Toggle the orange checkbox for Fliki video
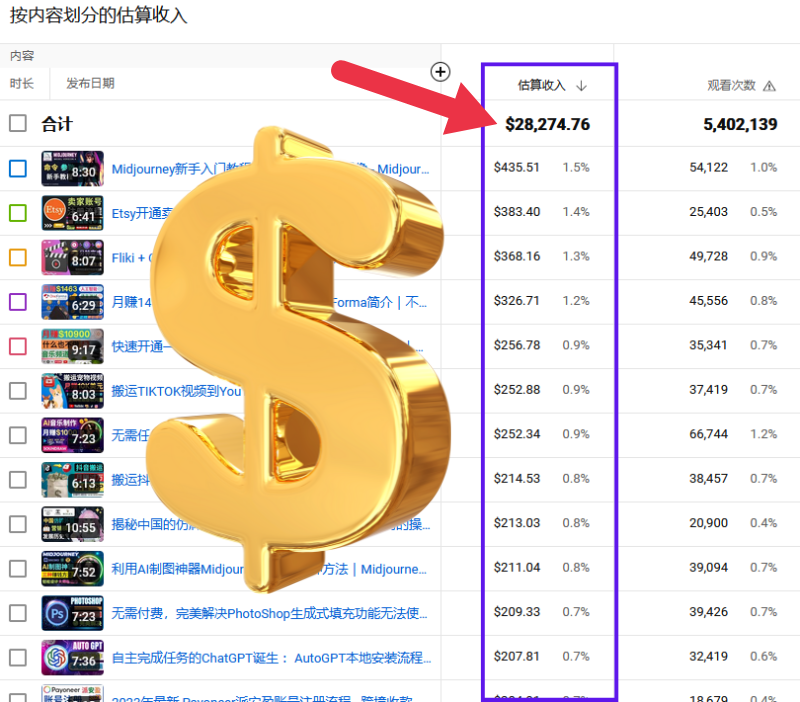800x702 pixels. coord(18,257)
